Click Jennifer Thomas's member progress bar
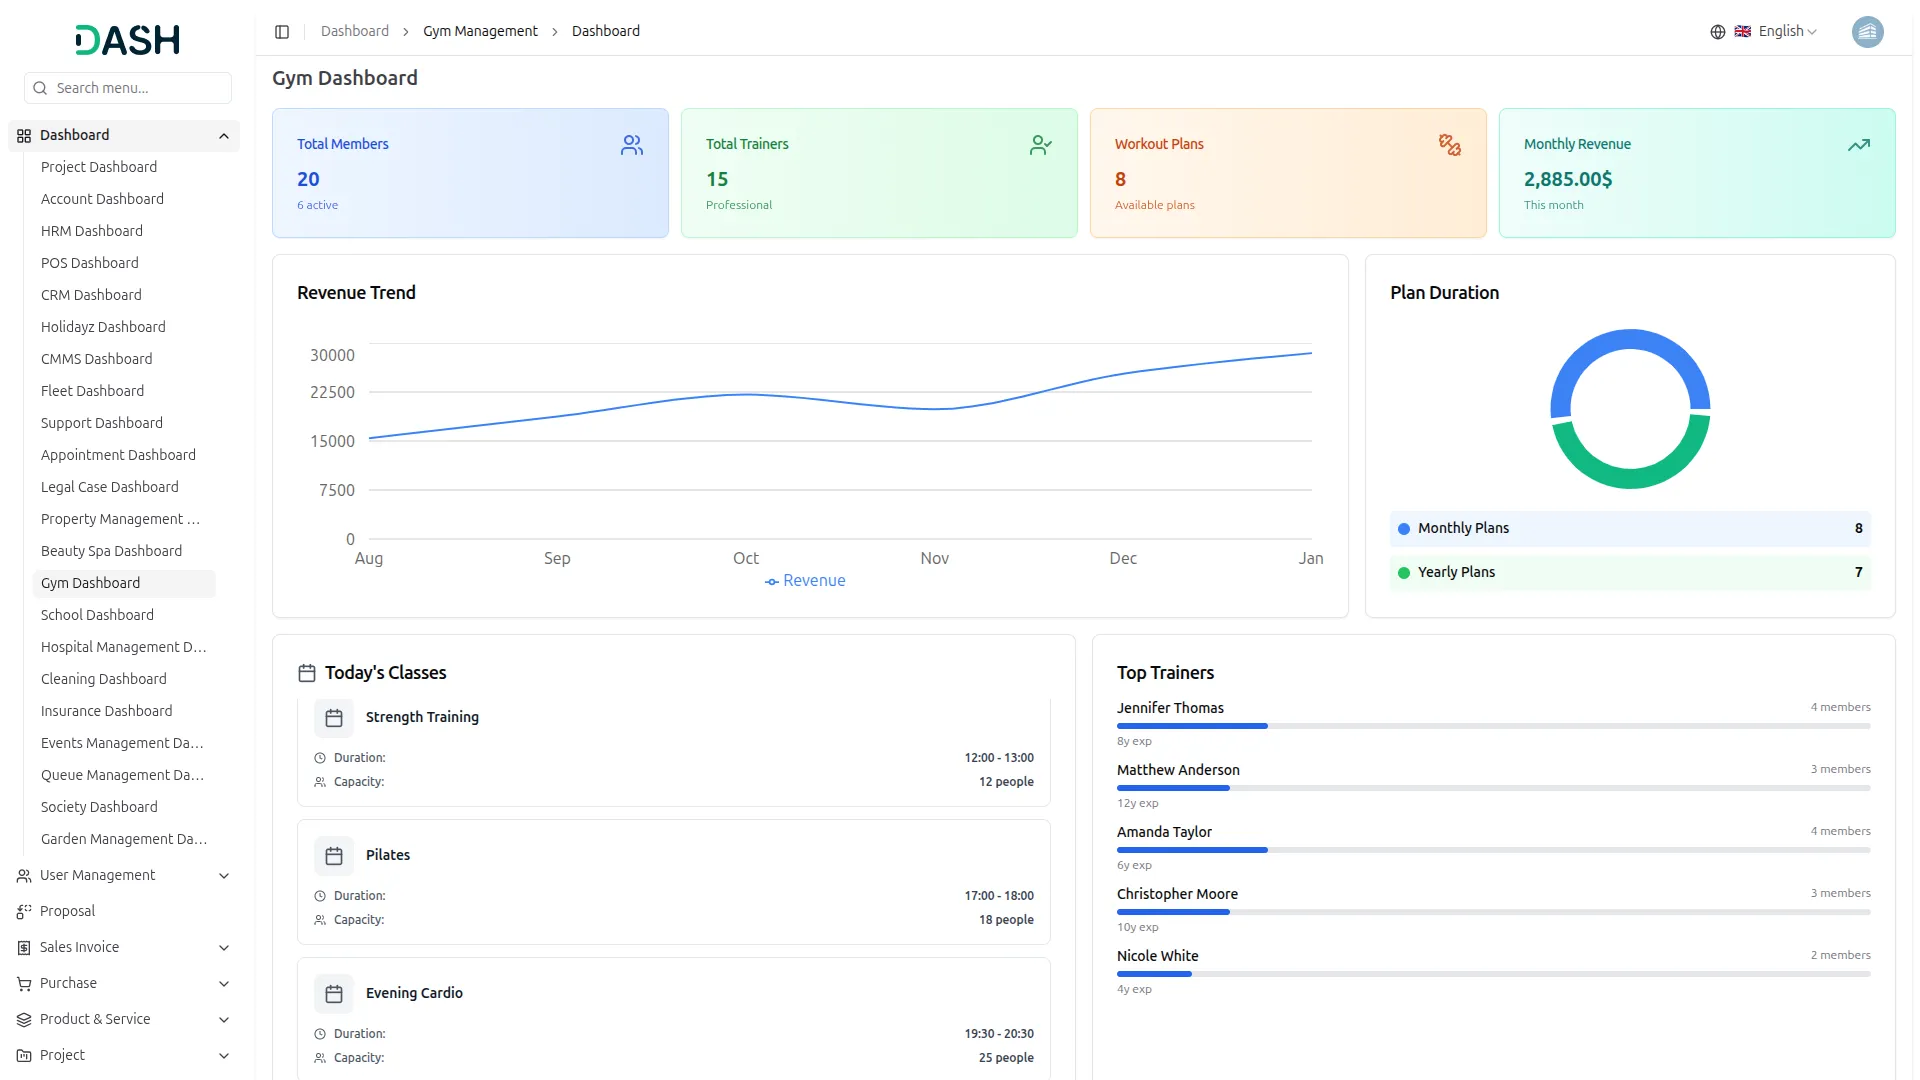 click(x=1492, y=726)
